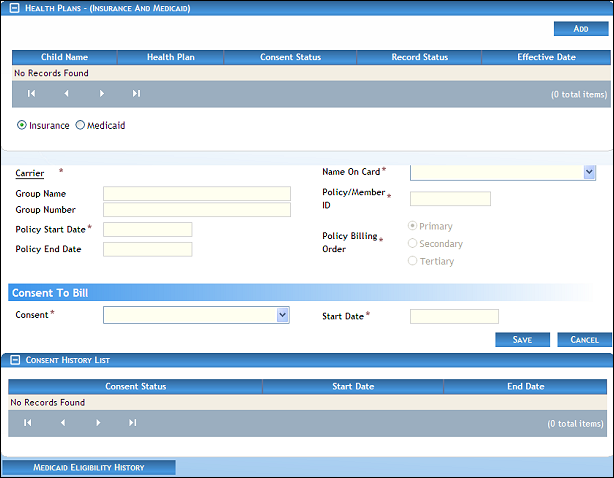Screen dimensions: 614x478
Task: Go to previous page in Consent History grid
Action: pyautogui.click(x=63, y=423)
